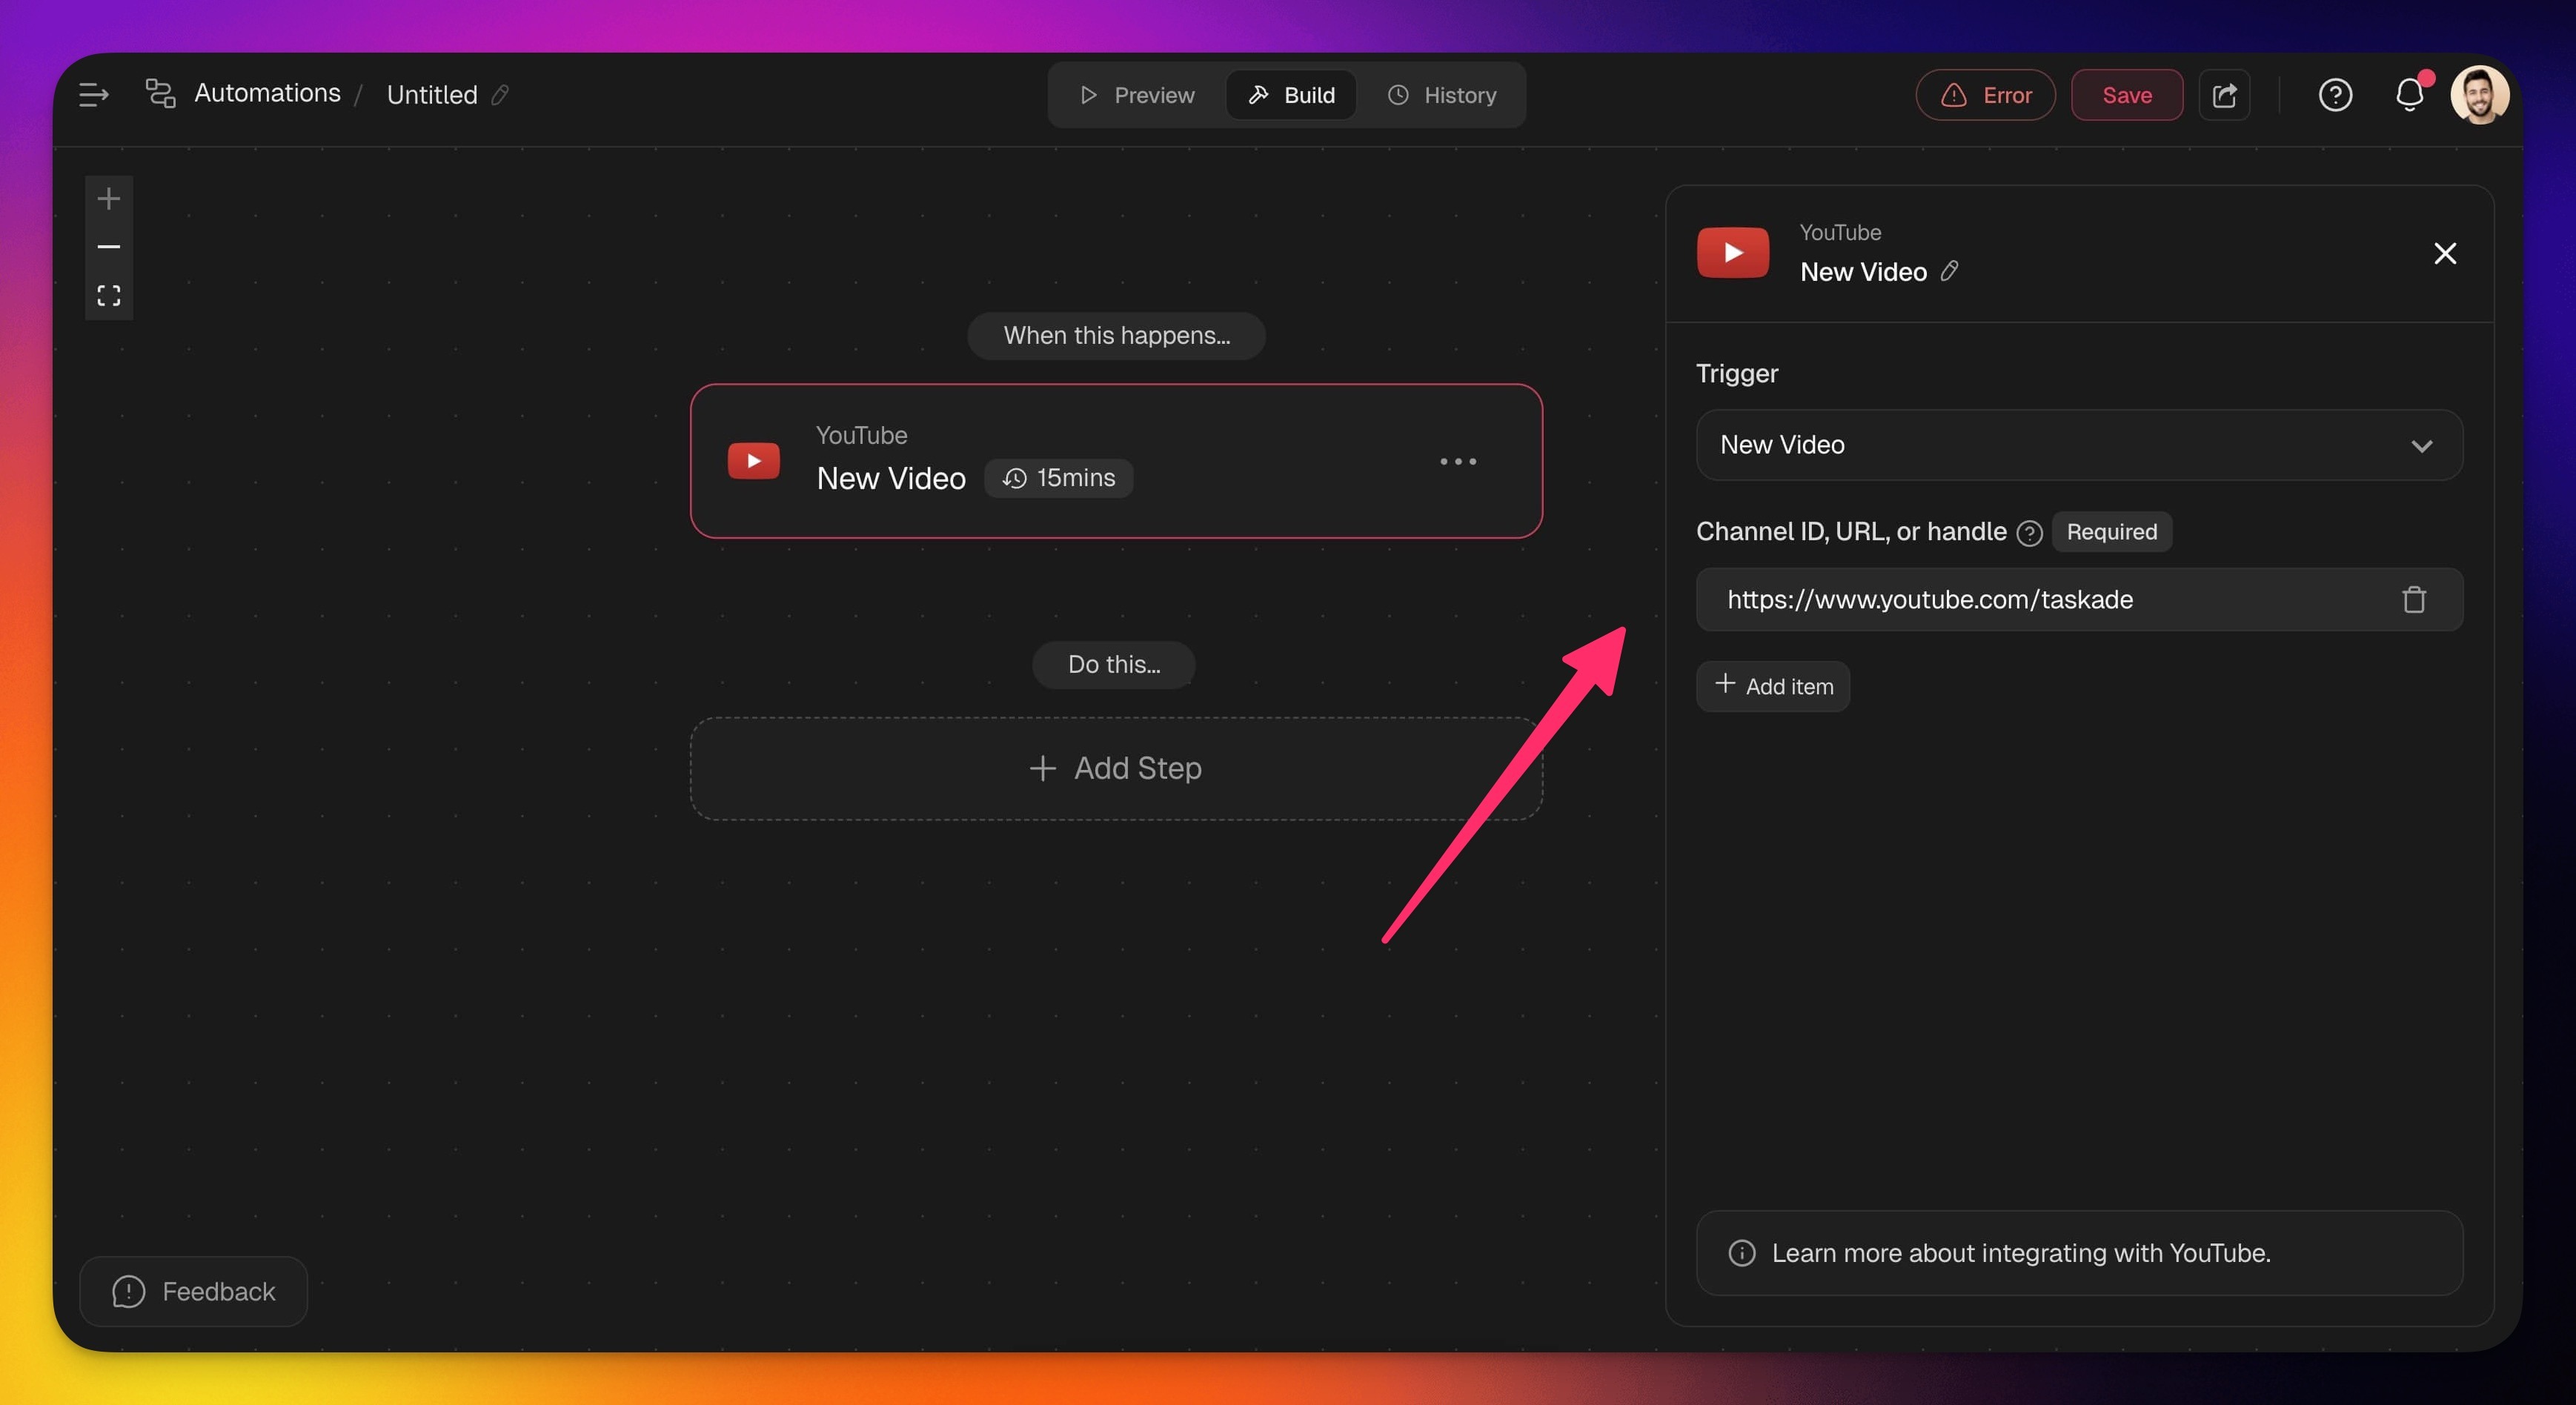Click the channel URL input field

[2040, 600]
